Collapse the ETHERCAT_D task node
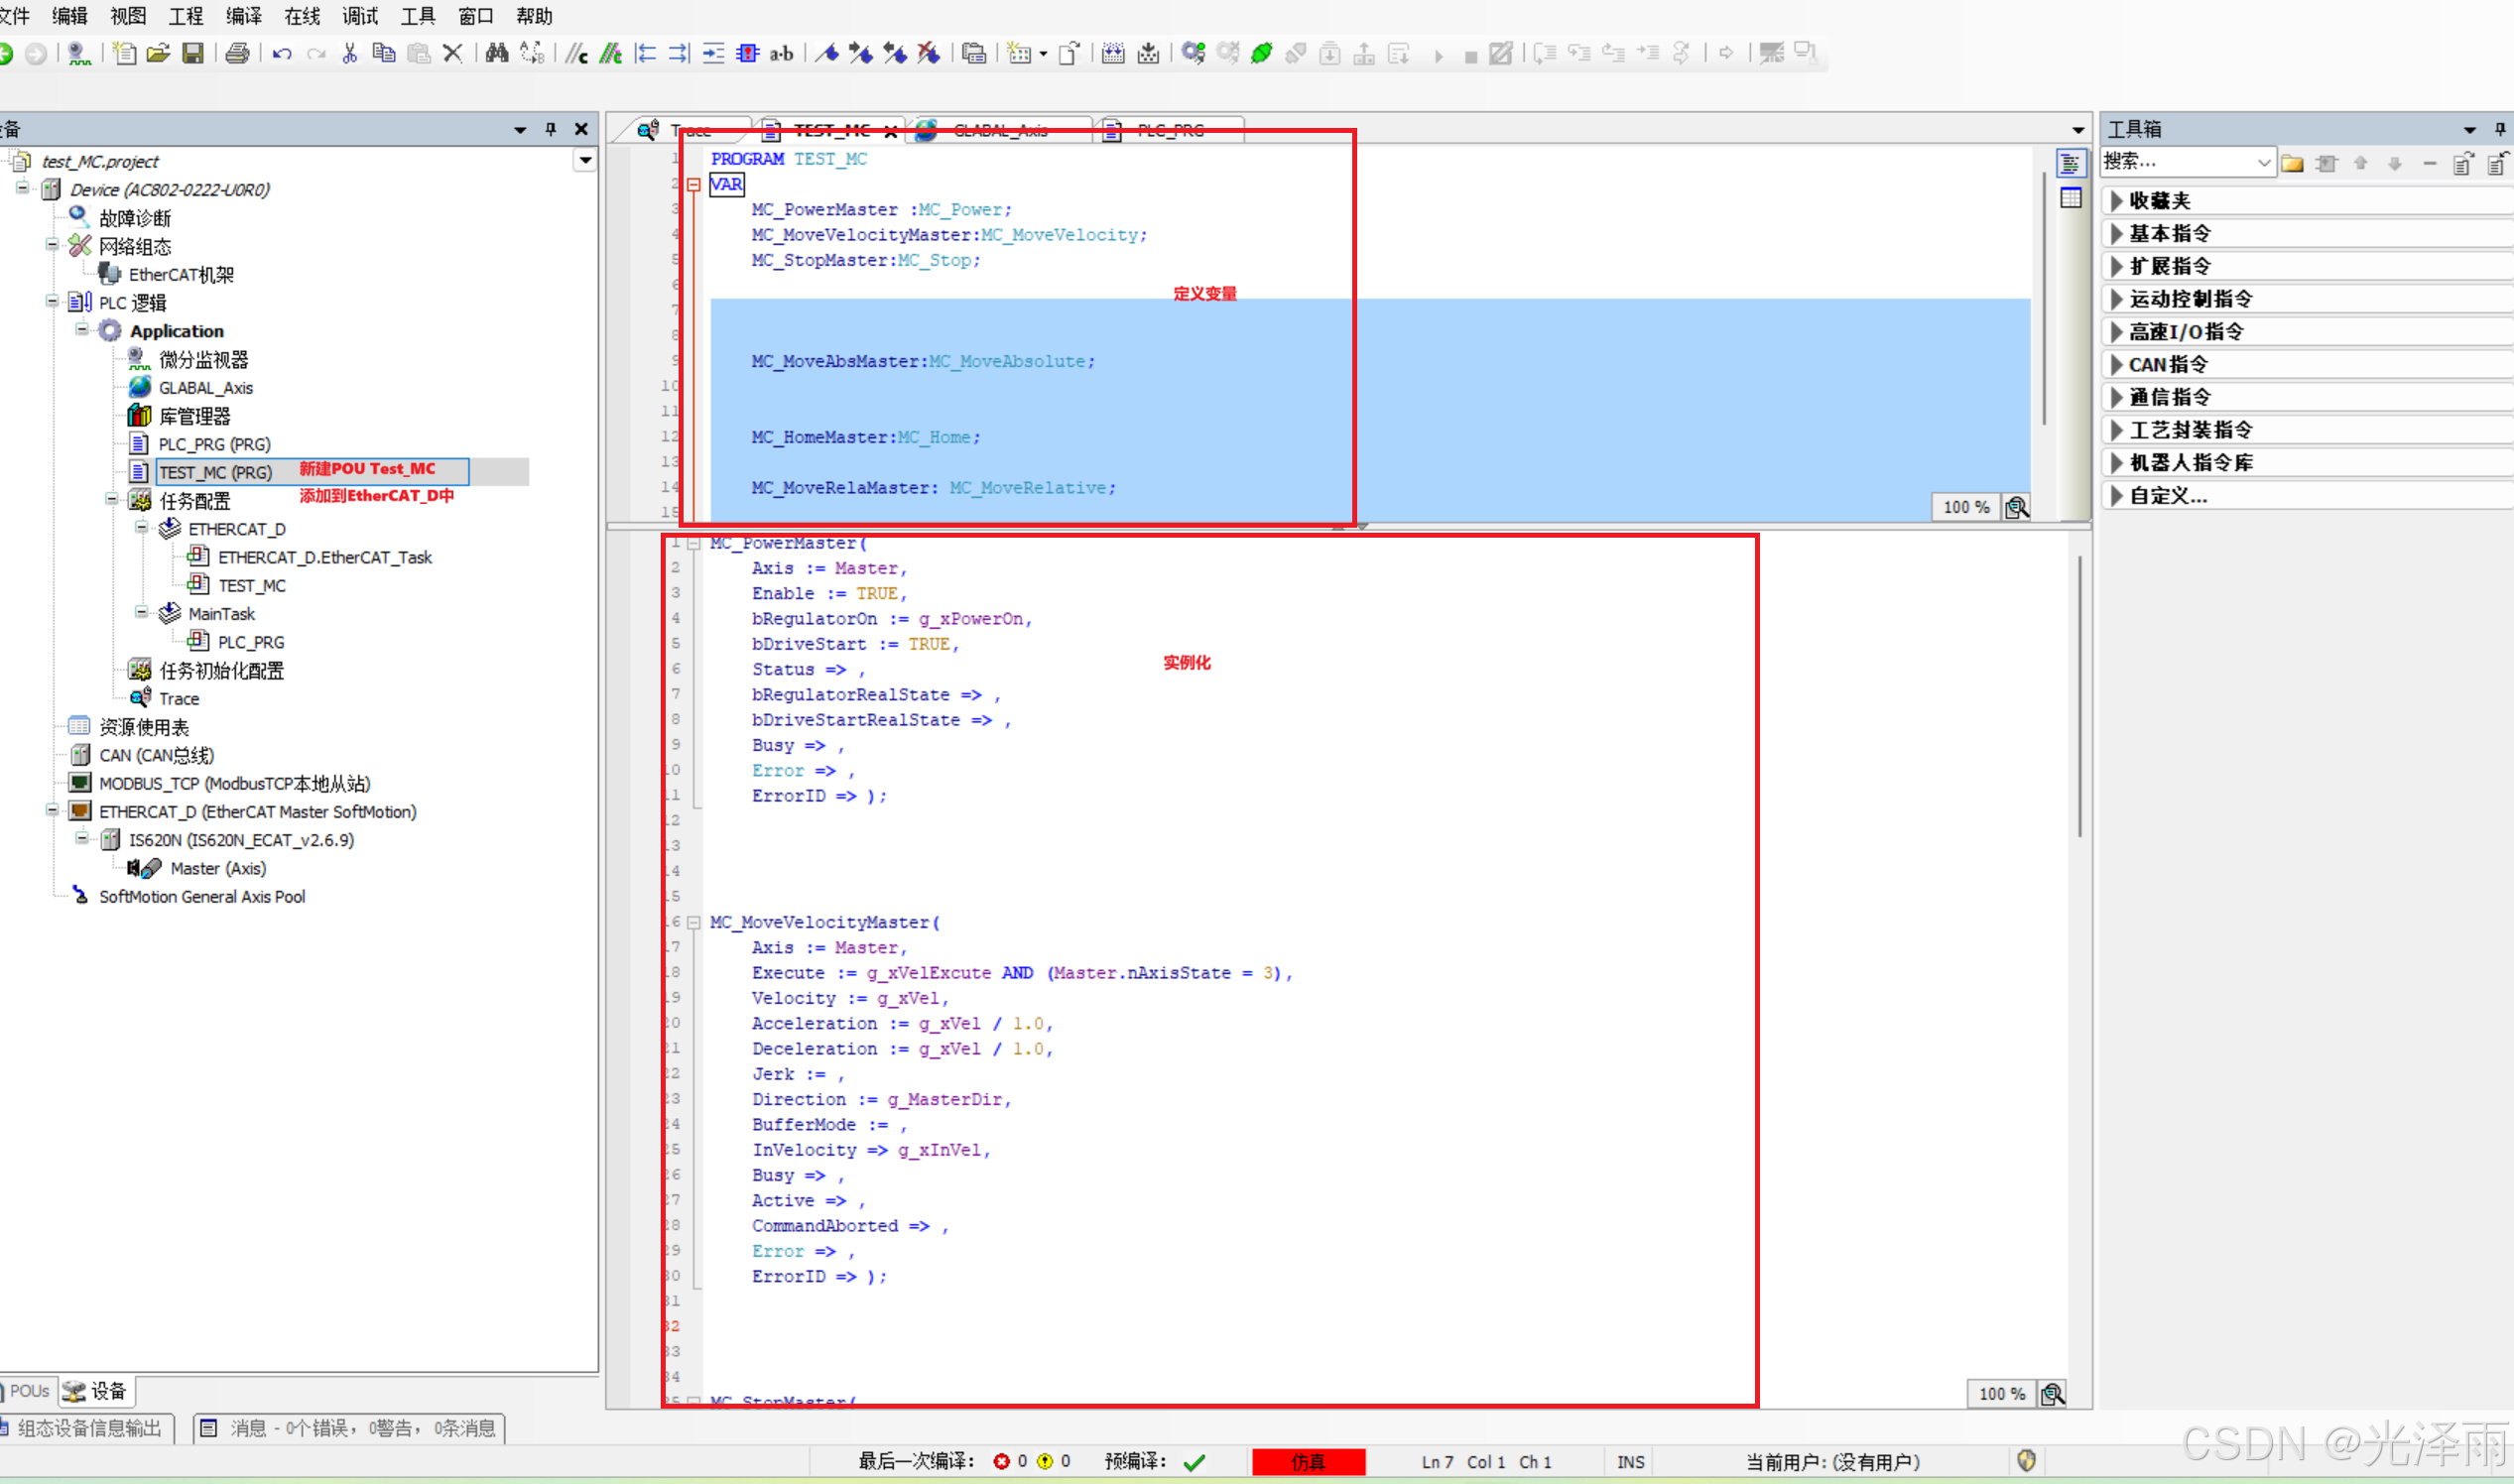The image size is (2514, 1484). tap(142, 528)
